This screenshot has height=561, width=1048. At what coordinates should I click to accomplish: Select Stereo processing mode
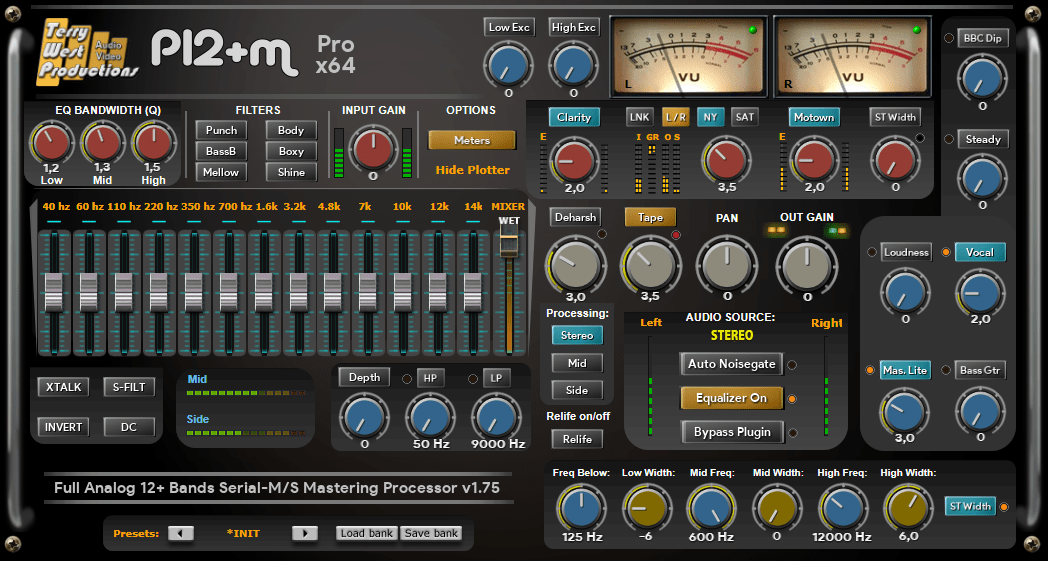tap(577, 335)
